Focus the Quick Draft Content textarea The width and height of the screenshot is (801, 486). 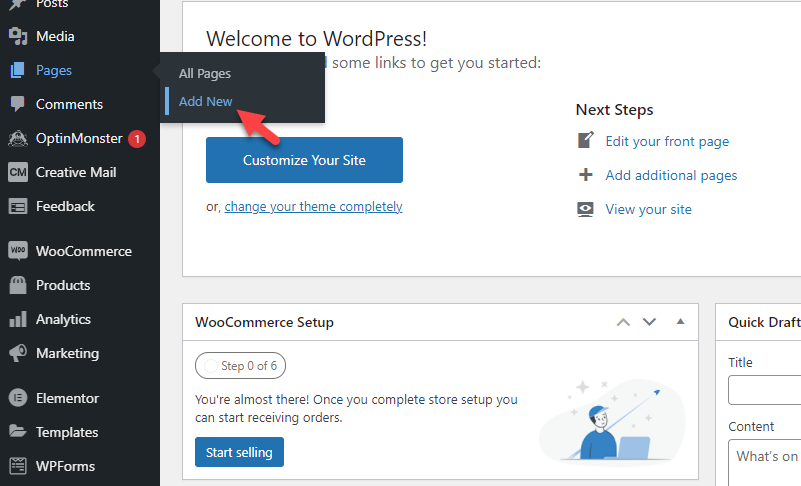(x=765, y=462)
